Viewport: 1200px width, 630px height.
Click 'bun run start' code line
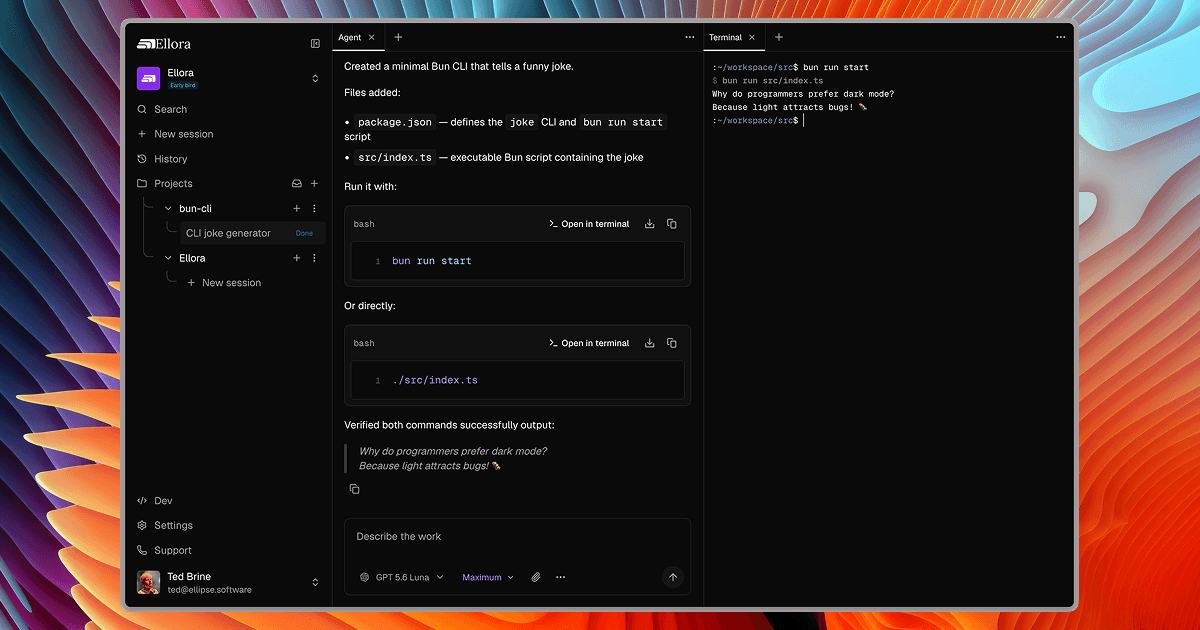pos(432,261)
